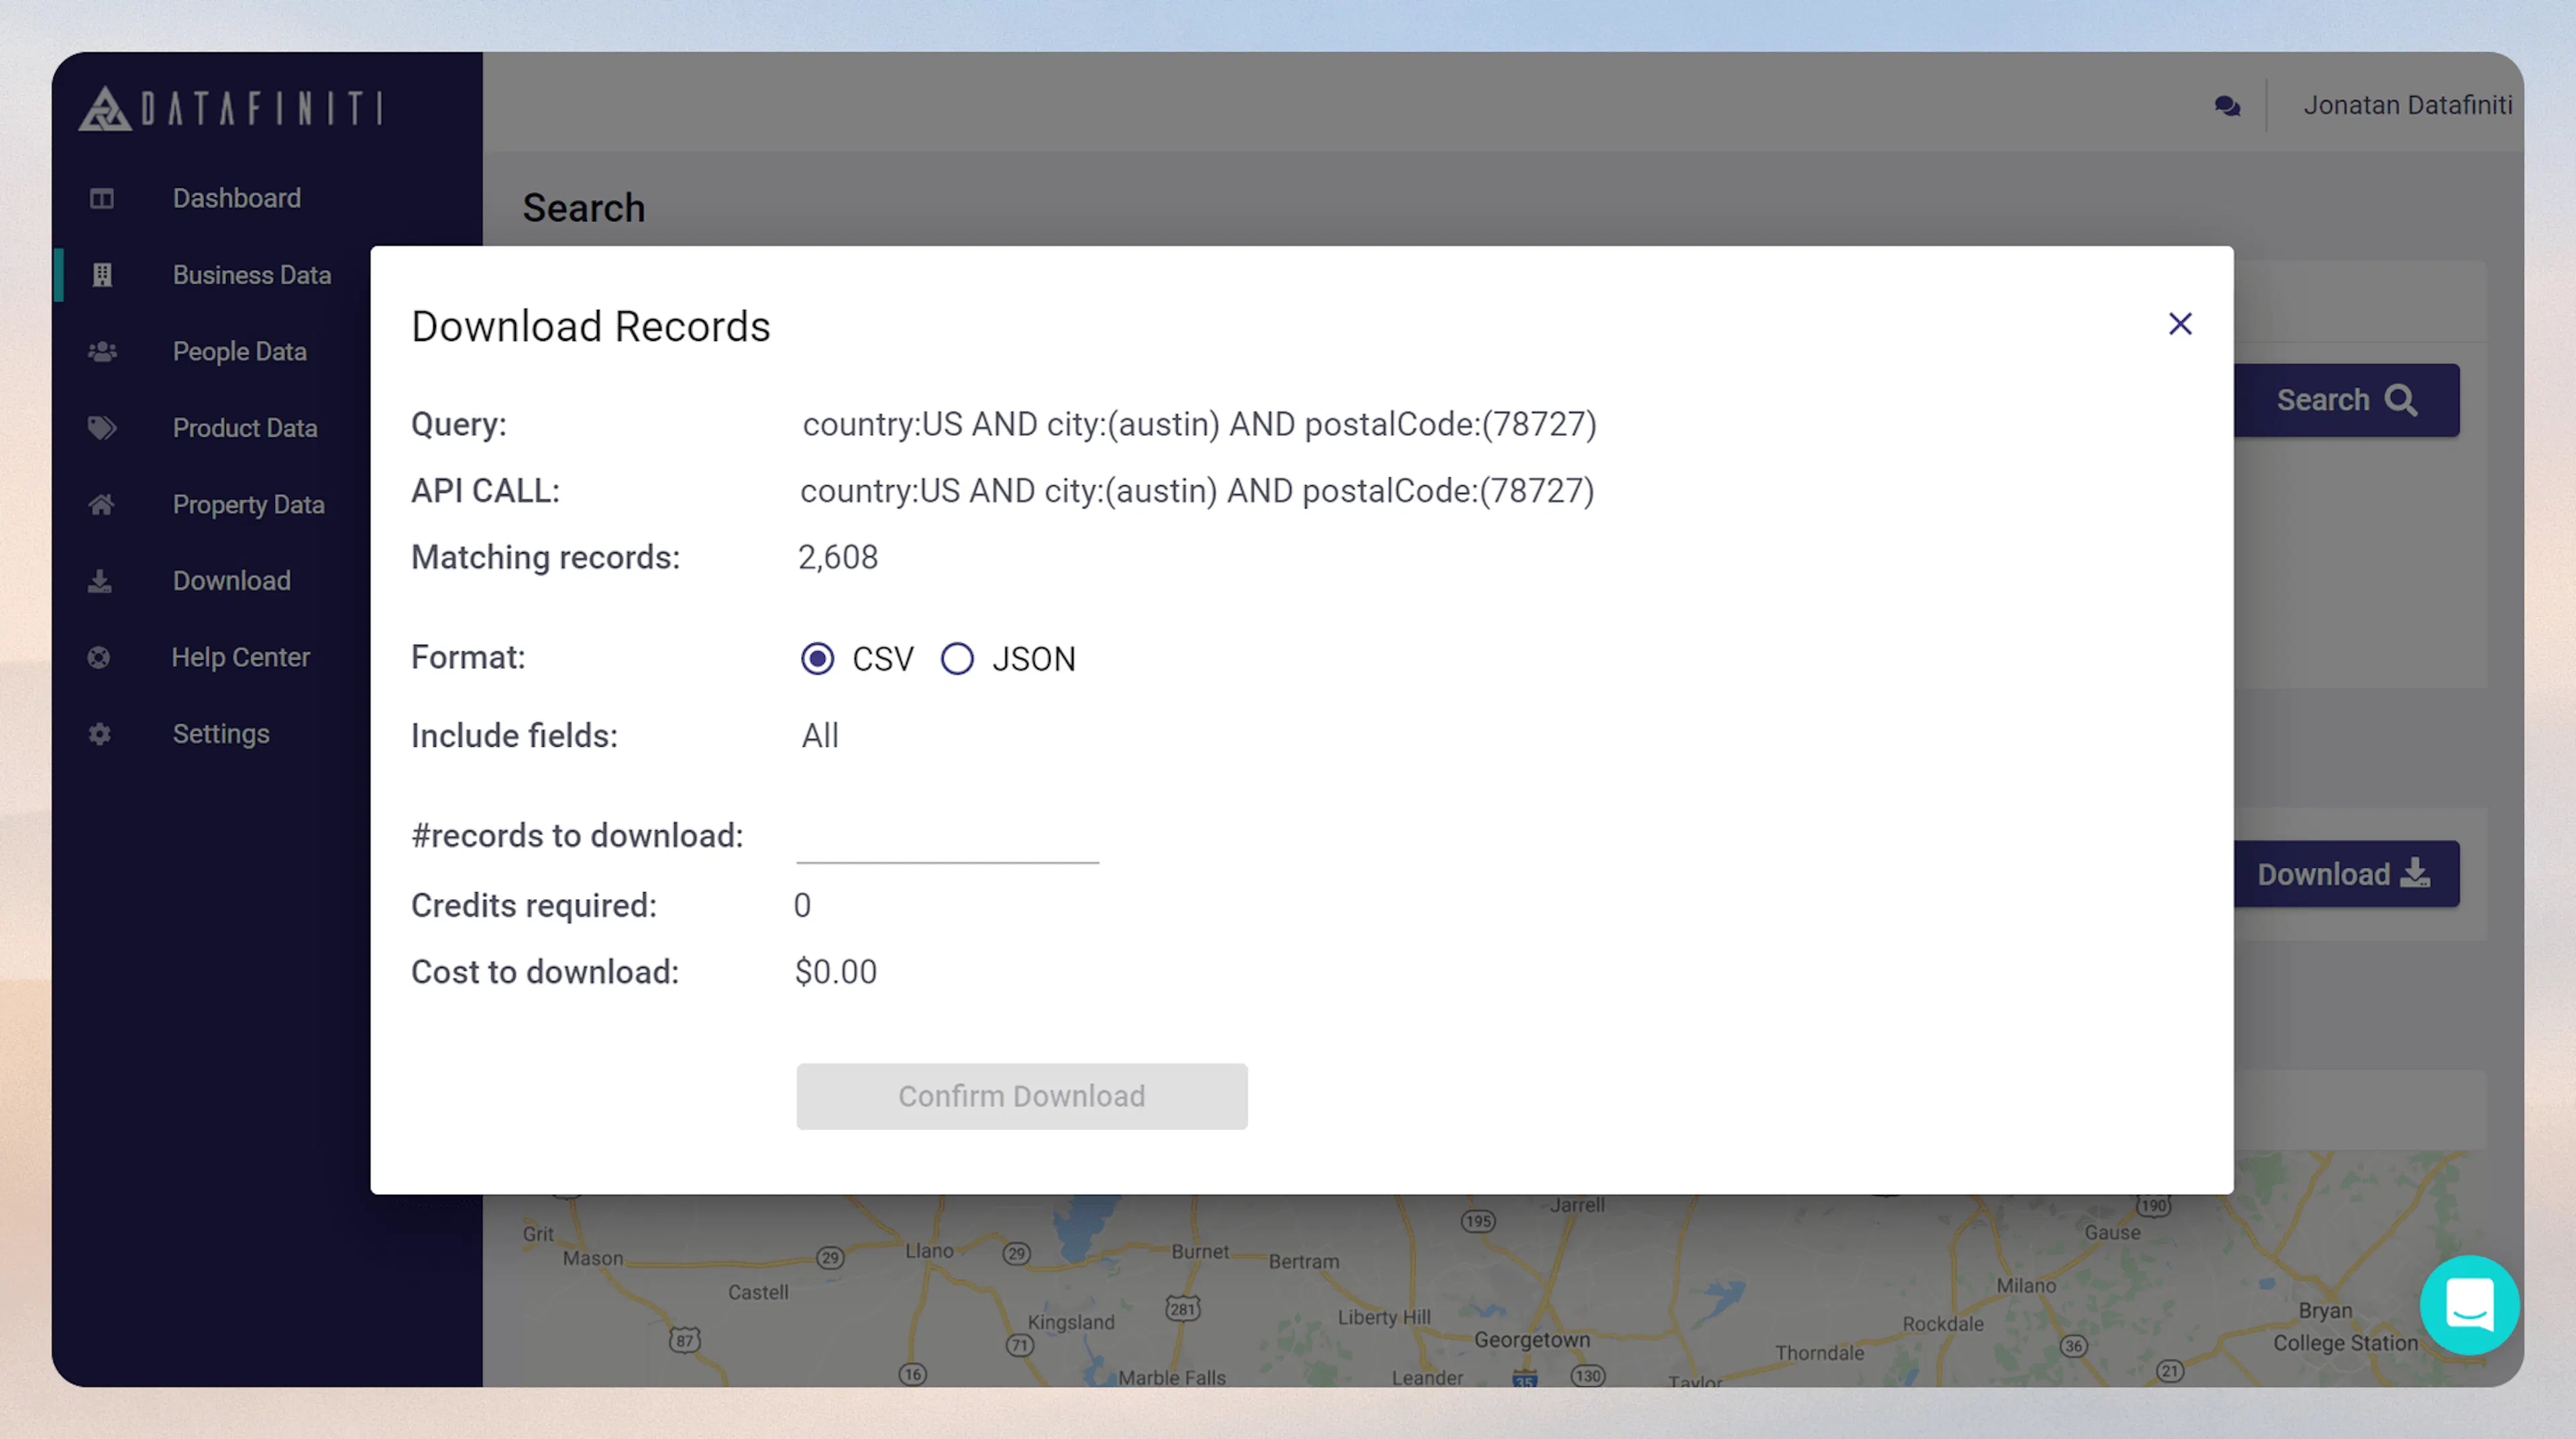Open Dashboard from the sidebar icon
The height and width of the screenshot is (1439, 2576).
(101, 198)
